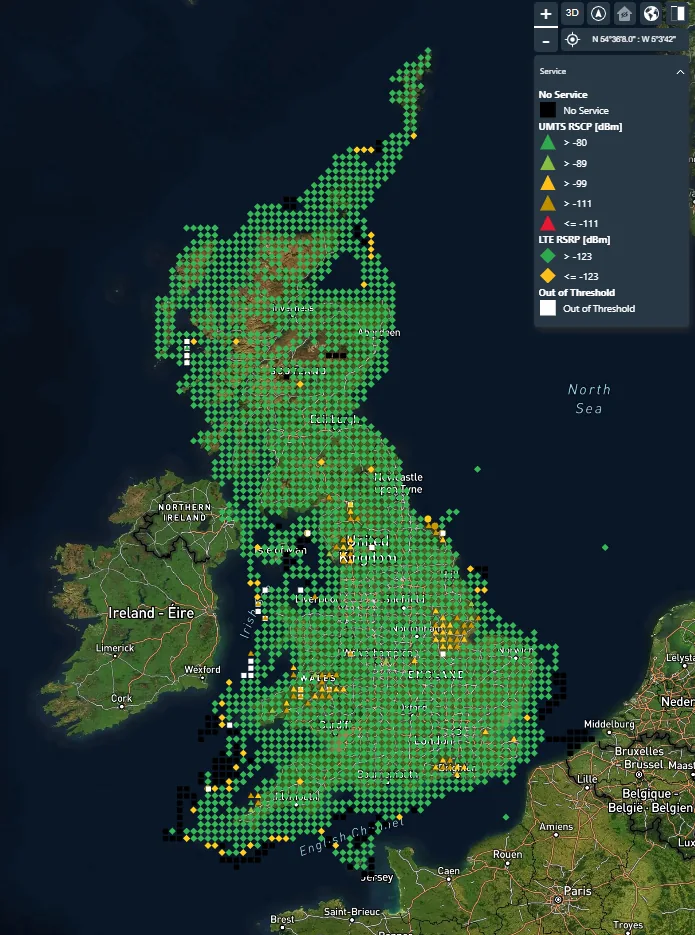Click the 'UMTS RSCP [dBm]' legend heading
The image size is (695, 935).
(580, 126)
